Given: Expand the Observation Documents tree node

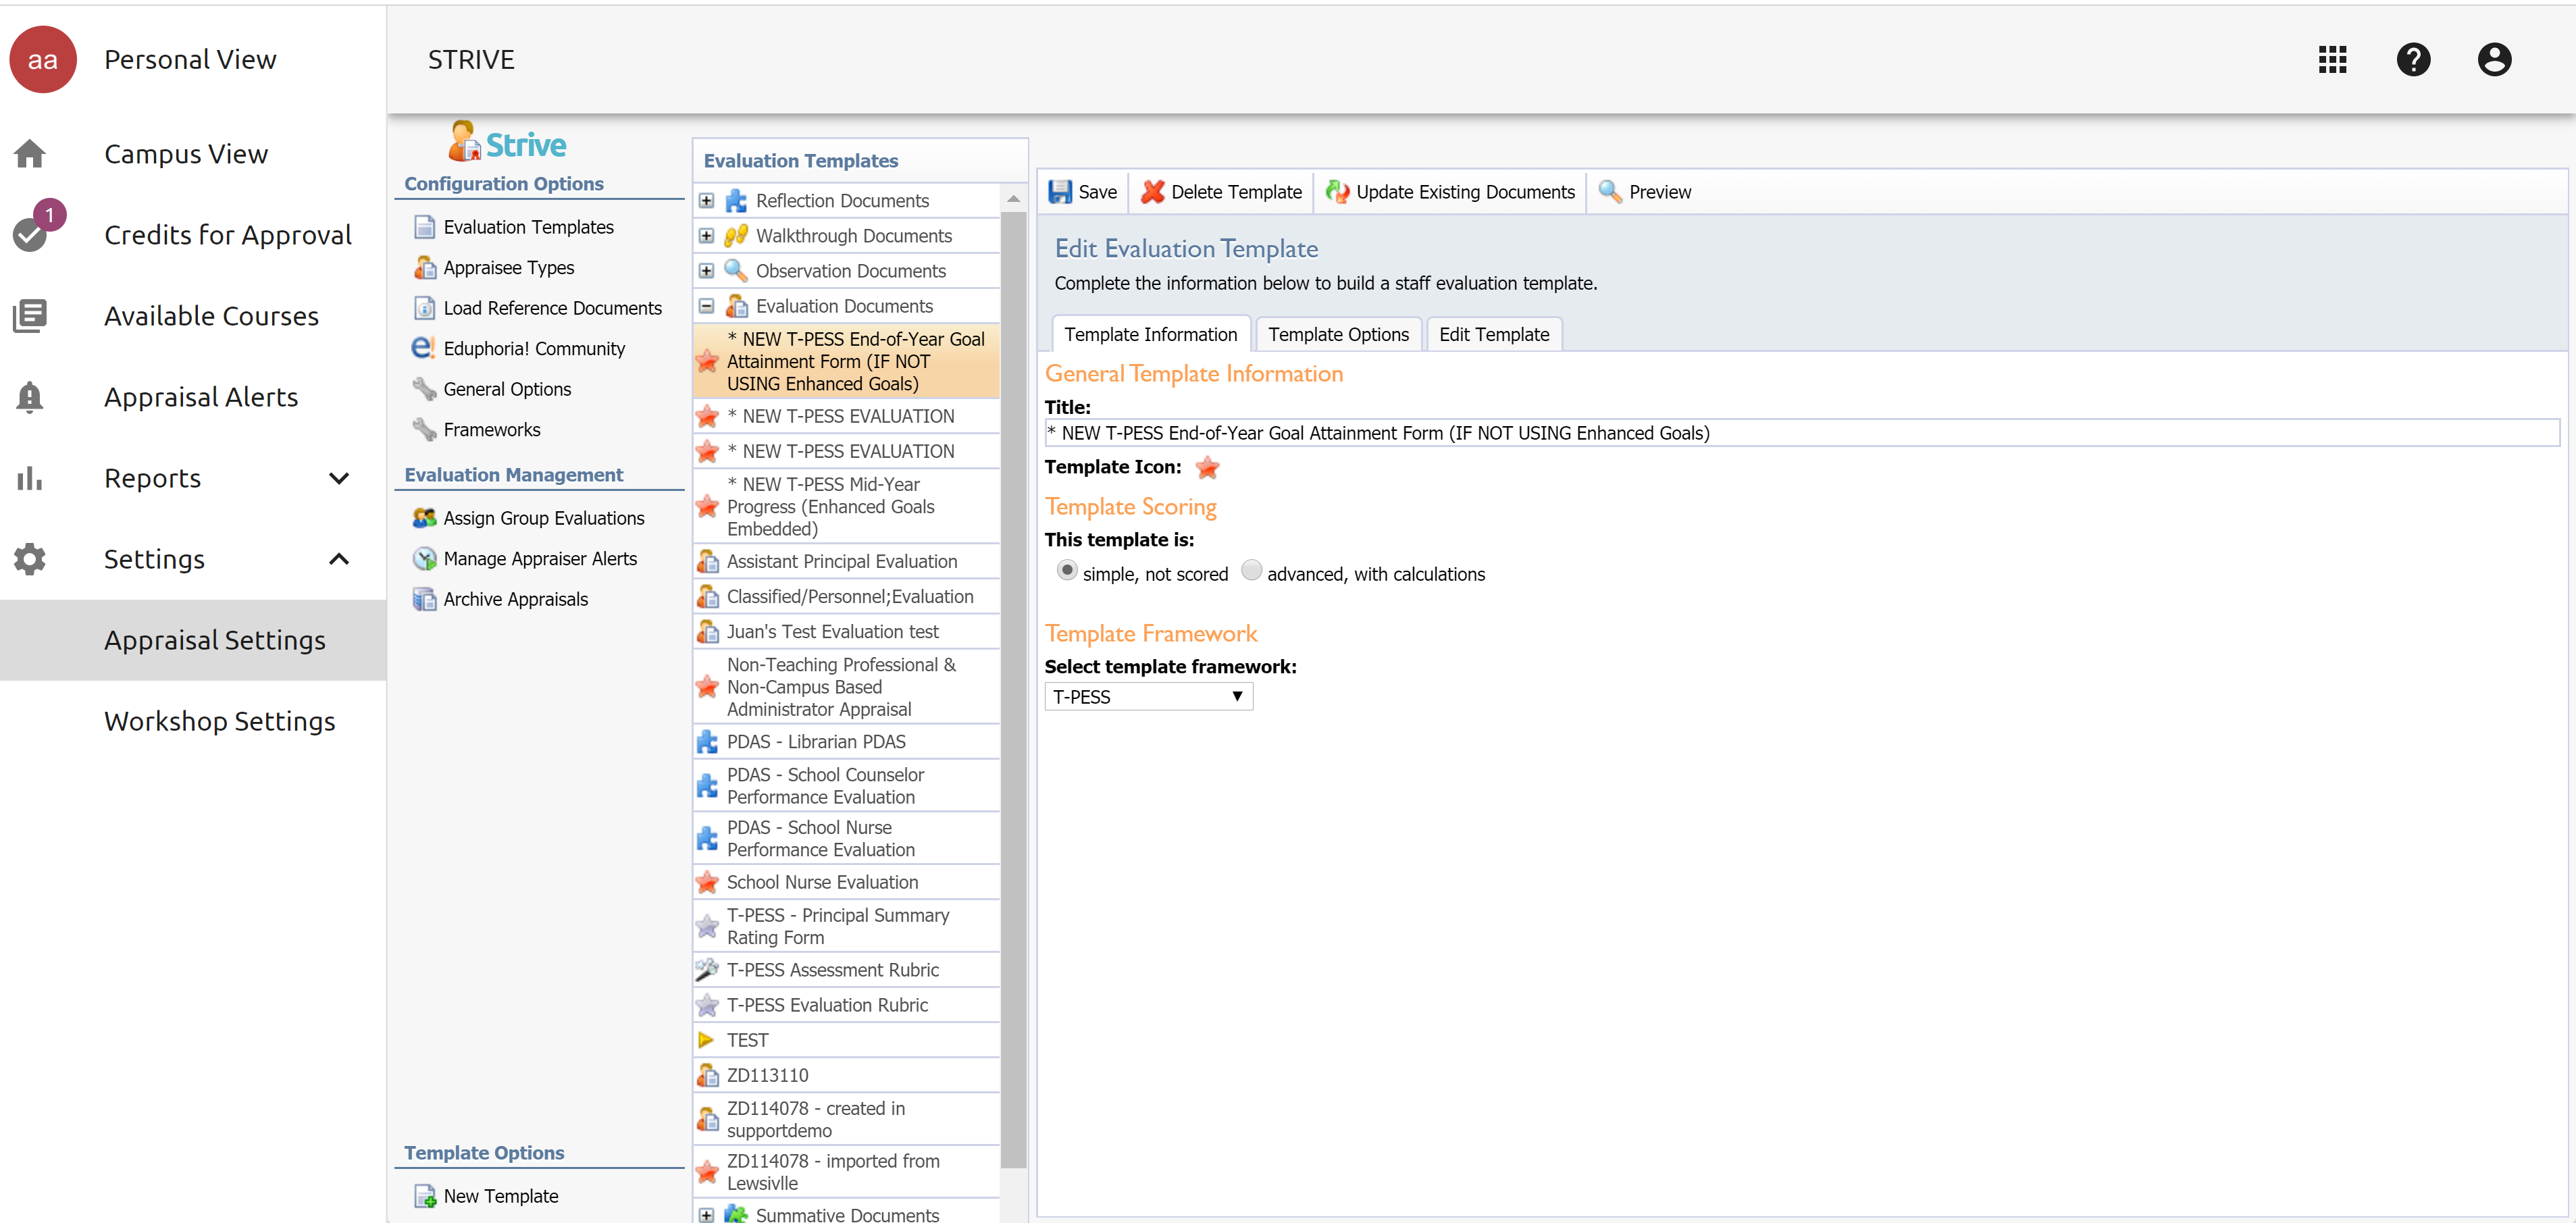Looking at the screenshot, I should pyautogui.click(x=706, y=271).
